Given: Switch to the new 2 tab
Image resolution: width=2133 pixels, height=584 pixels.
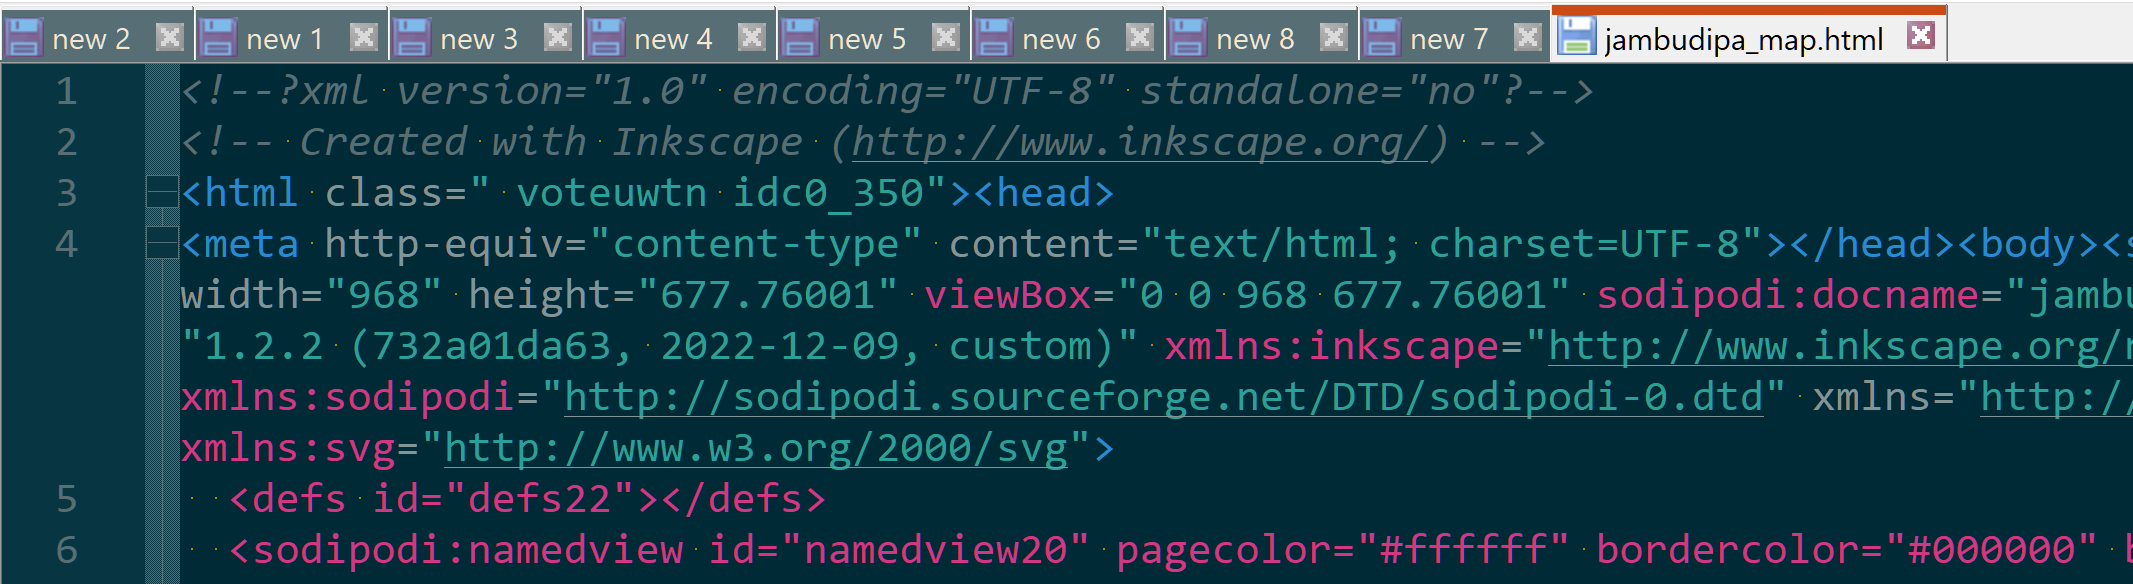Looking at the screenshot, I should click(90, 40).
